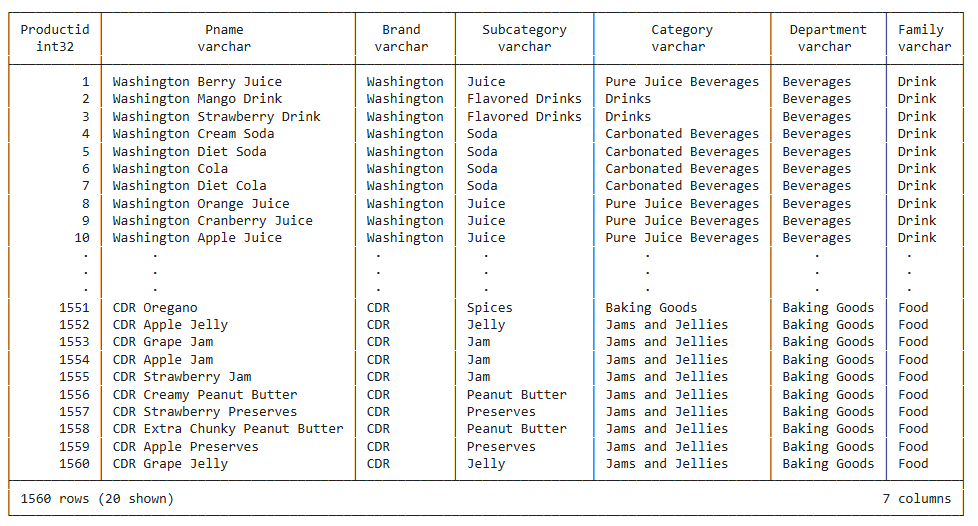
Task: Click the "7 columns" footer text
Action: point(915,498)
